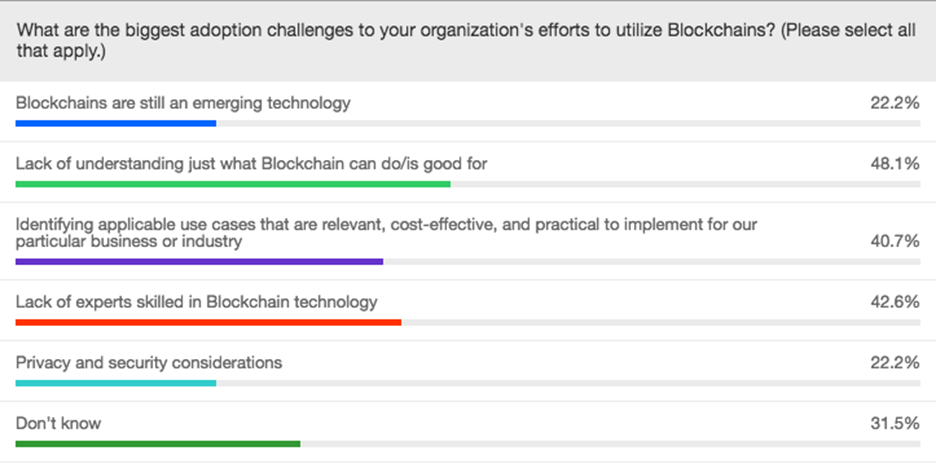Click the dark green "Don't know" progress bar
The height and width of the screenshot is (469, 936).
158,443
